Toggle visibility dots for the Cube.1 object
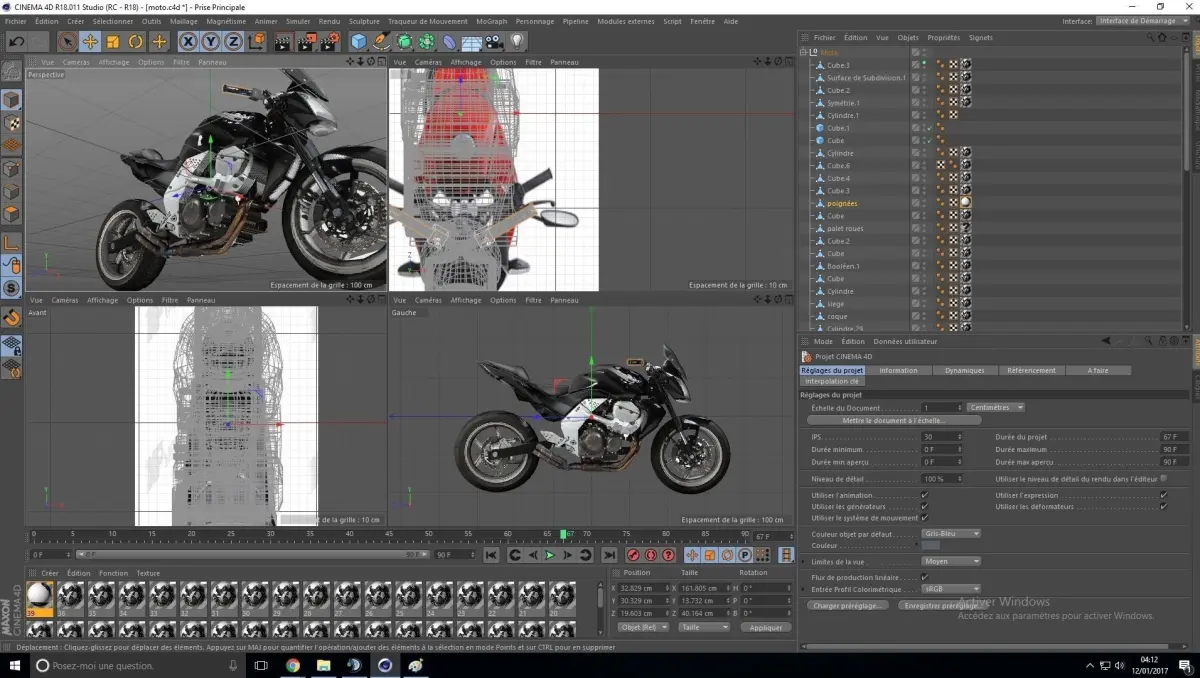Image resolution: width=1200 pixels, height=678 pixels. click(924, 128)
